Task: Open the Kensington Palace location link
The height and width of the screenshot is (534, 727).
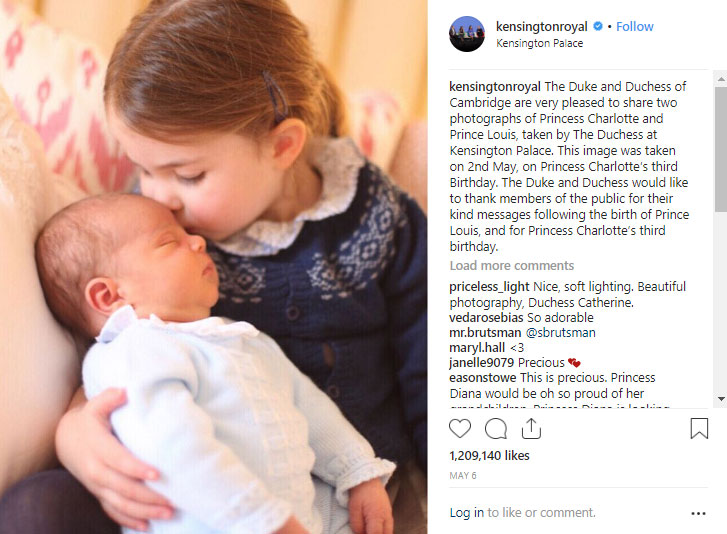Action: 540,43
